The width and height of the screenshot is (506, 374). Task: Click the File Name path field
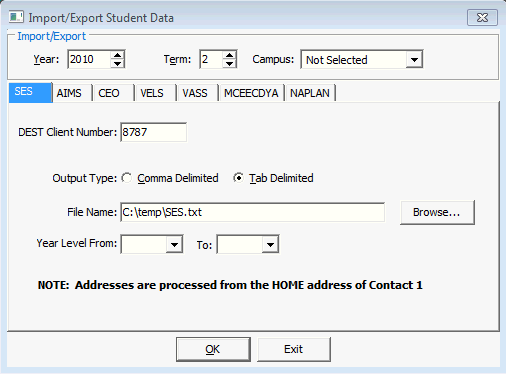tap(253, 212)
